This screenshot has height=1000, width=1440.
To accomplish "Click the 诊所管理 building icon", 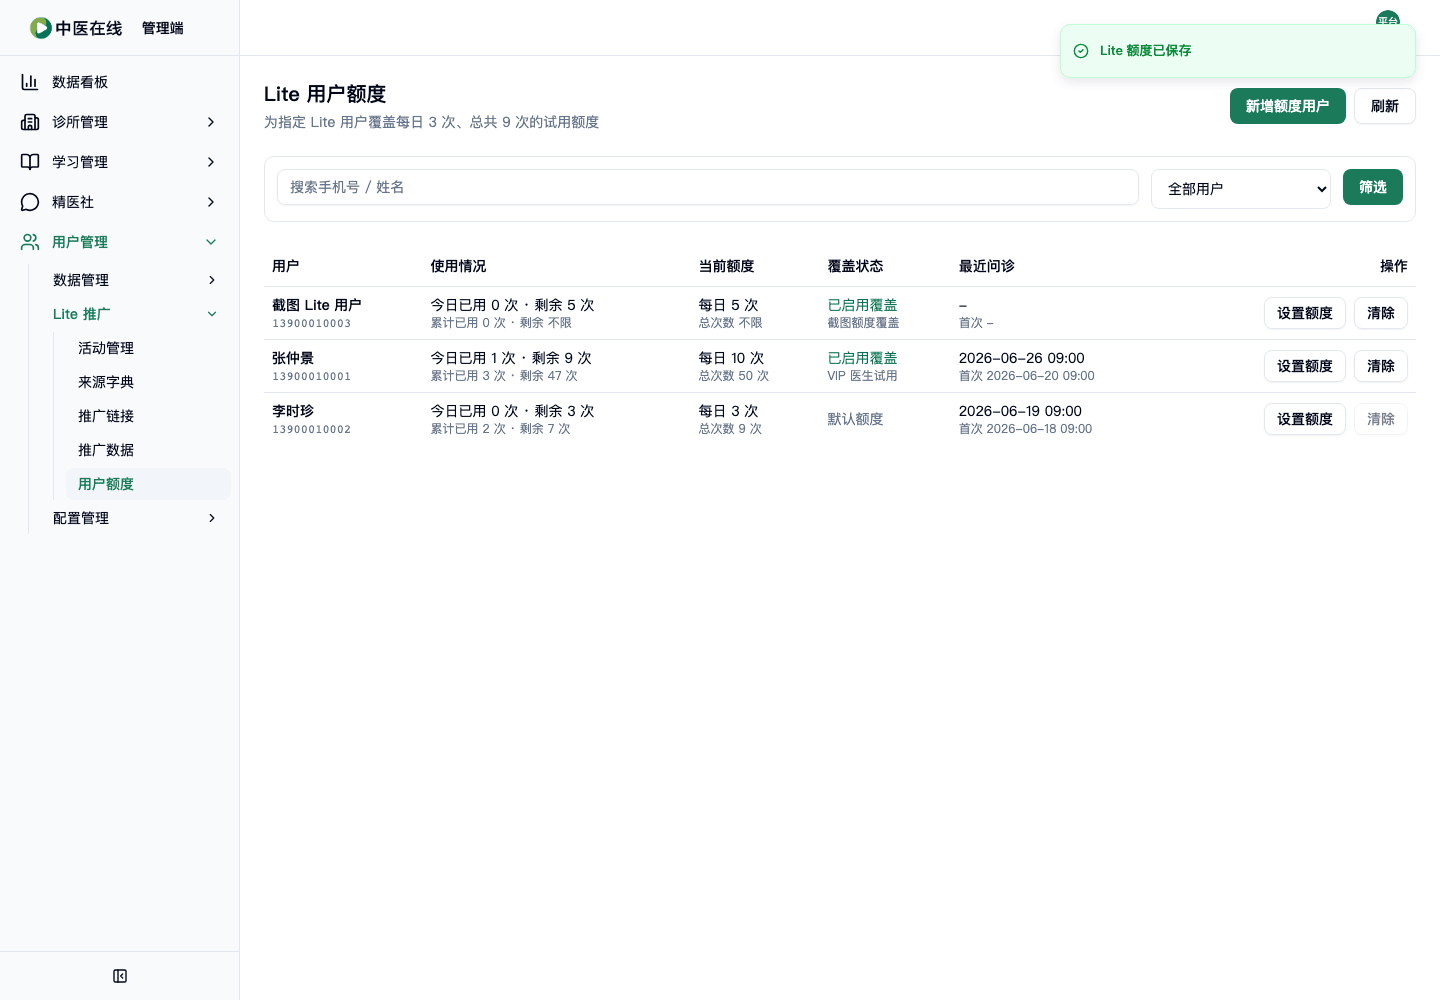I will click(30, 122).
